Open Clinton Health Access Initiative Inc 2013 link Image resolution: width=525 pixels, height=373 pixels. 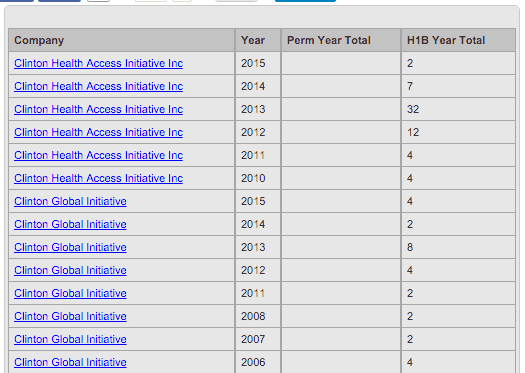point(98,109)
